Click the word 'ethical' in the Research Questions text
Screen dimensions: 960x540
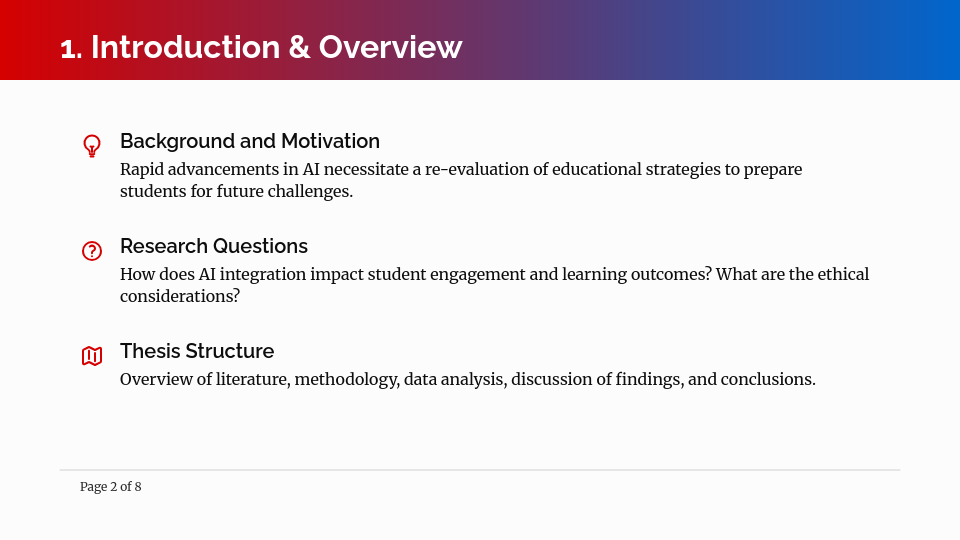(x=843, y=274)
